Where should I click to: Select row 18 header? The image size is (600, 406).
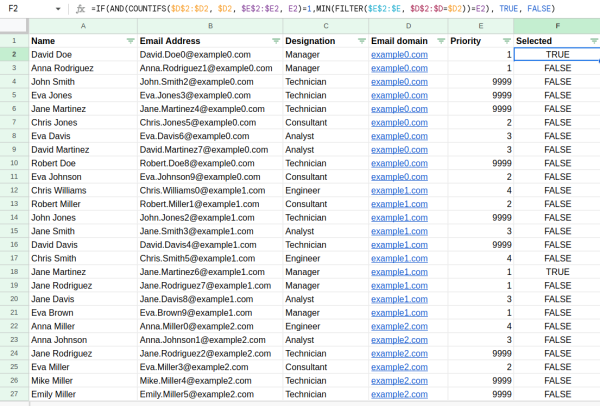(x=14, y=272)
